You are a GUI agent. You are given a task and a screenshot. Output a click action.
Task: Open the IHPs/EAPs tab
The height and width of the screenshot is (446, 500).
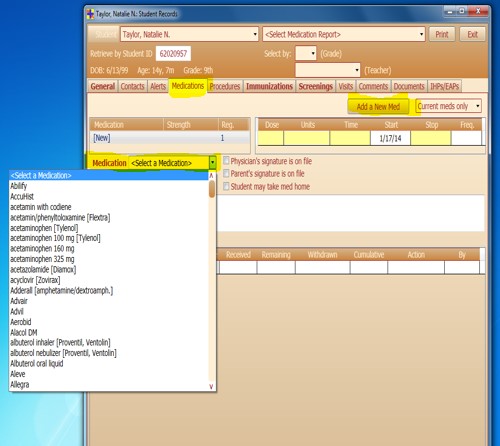[x=444, y=86]
